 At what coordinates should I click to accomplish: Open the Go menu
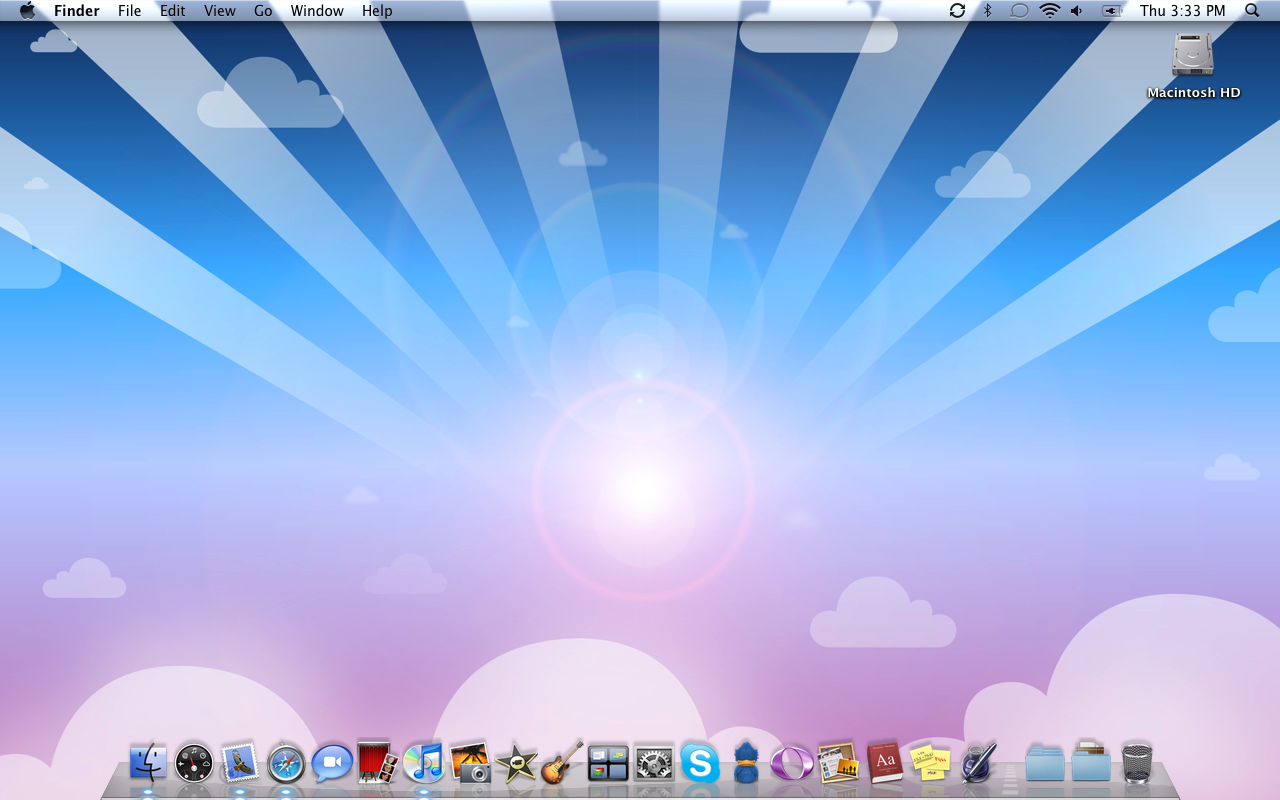coord(263,11)
